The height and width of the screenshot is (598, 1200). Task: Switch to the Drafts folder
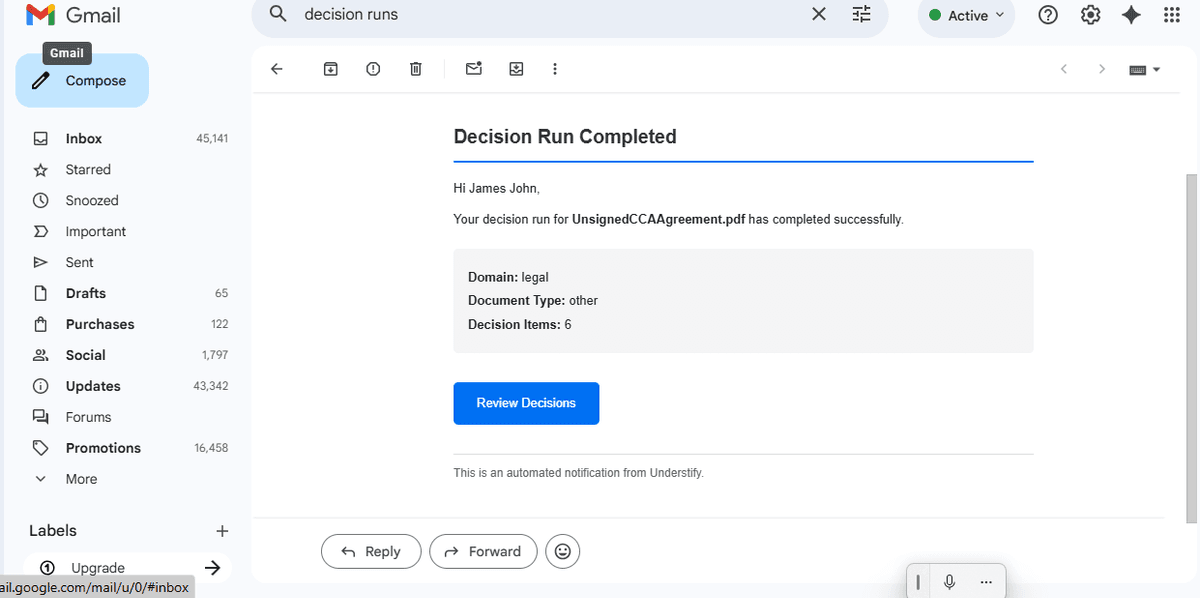click(x=86, y=293)
